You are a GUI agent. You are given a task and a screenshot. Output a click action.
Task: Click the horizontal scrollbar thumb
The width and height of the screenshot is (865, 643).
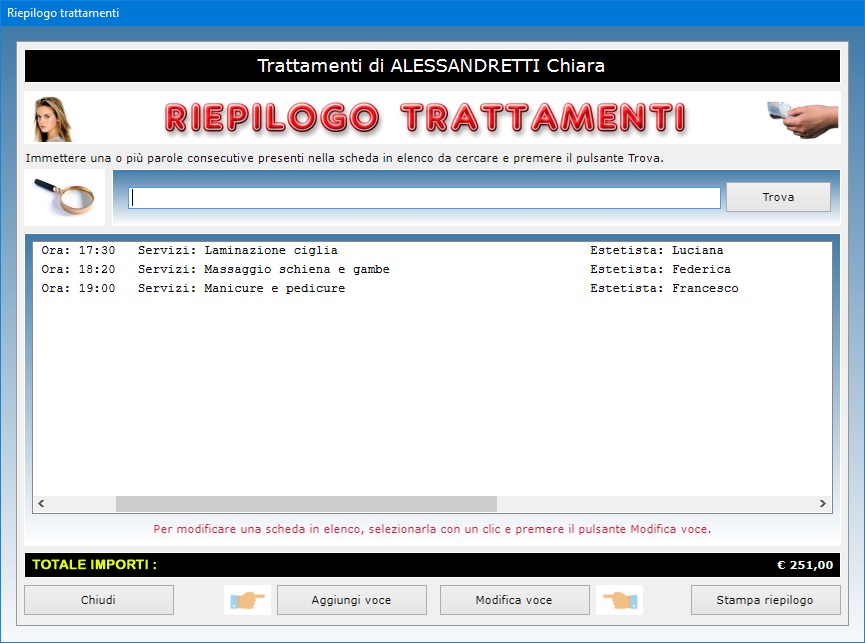click(306, 503)
